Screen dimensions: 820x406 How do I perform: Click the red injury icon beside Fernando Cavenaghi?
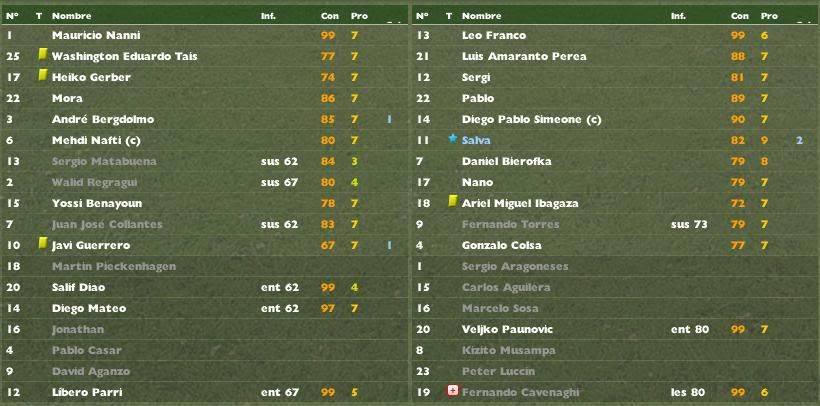coord(452,391)
